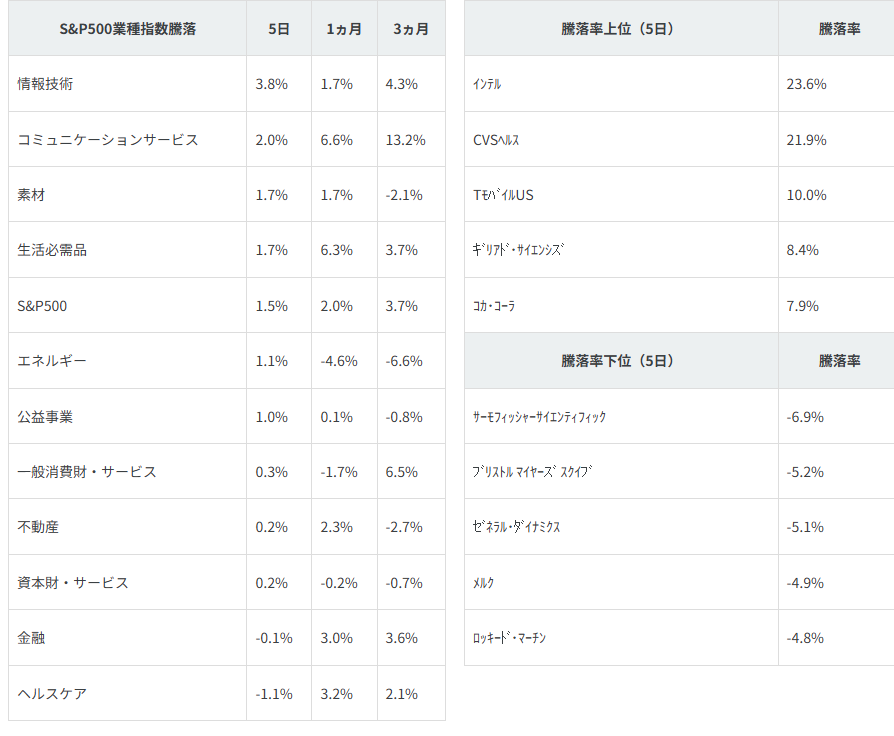
Task: Click the 素材 sector label
Action: 31,195
